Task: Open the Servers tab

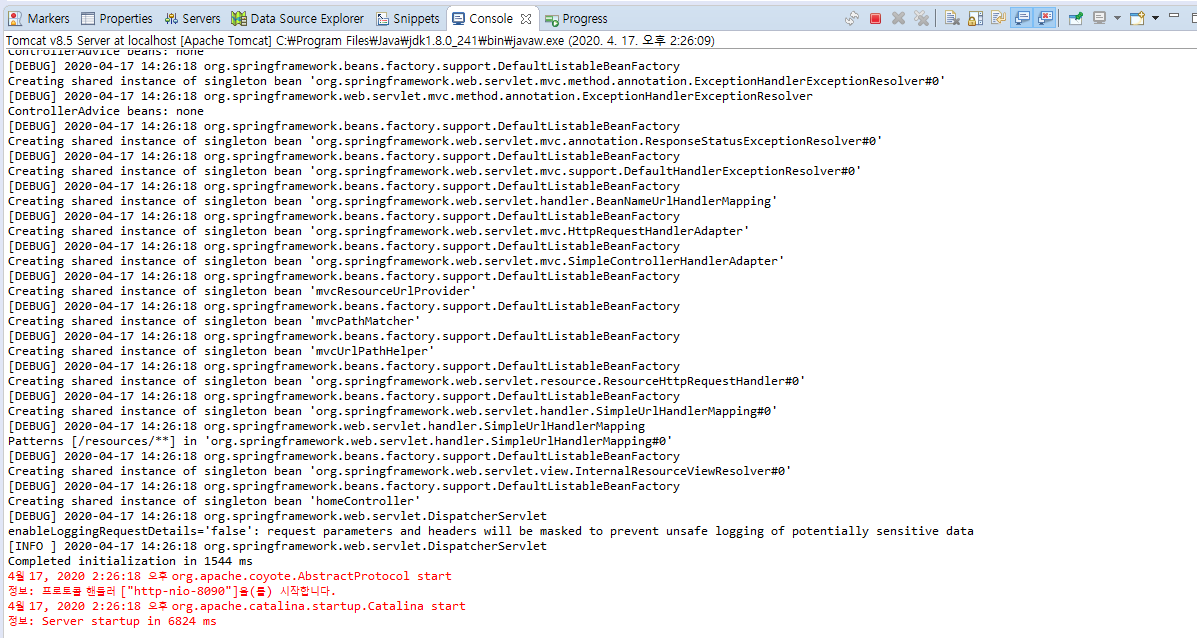Action: pyautogui.click(x=192, y=18)
